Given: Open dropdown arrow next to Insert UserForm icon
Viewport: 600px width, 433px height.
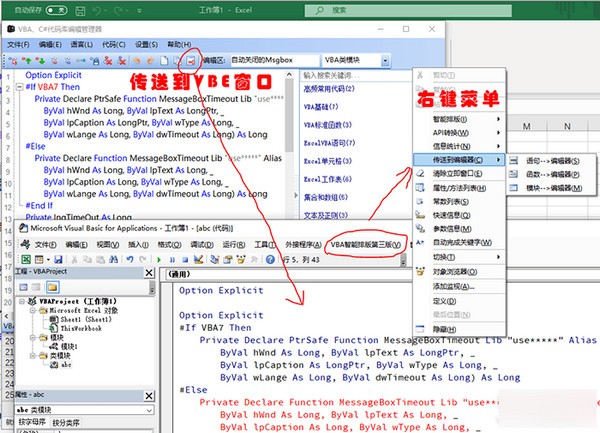Looking at the screenshot, I should [48, 259].
